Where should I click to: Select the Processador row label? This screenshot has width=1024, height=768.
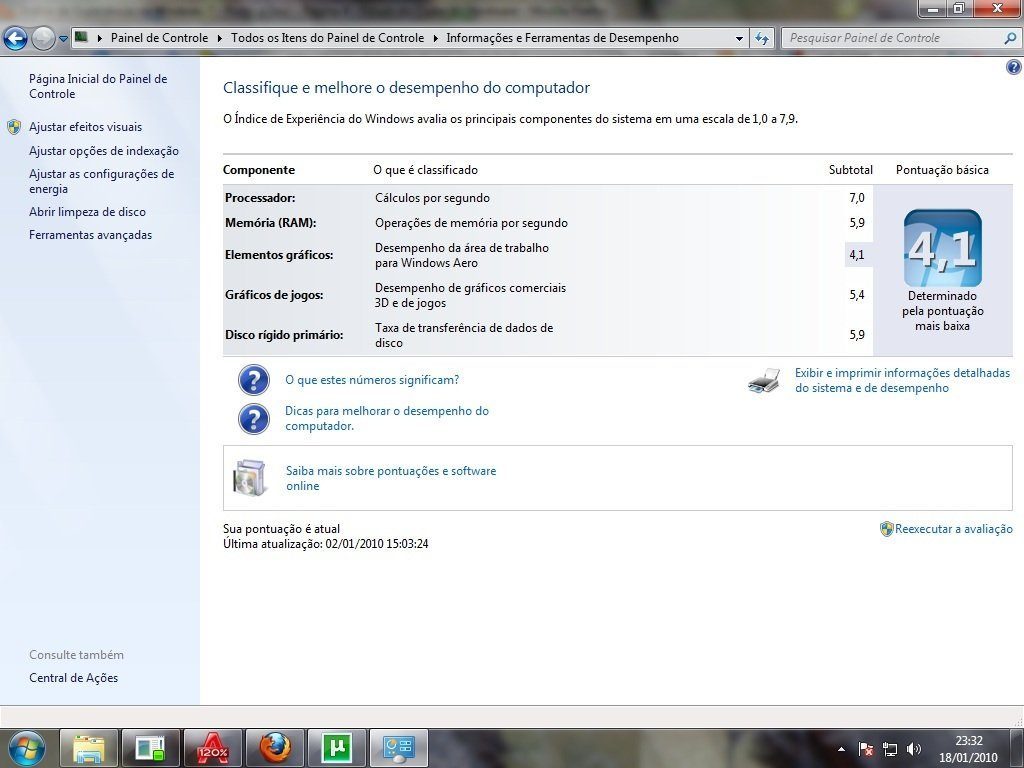click(260, 198)
